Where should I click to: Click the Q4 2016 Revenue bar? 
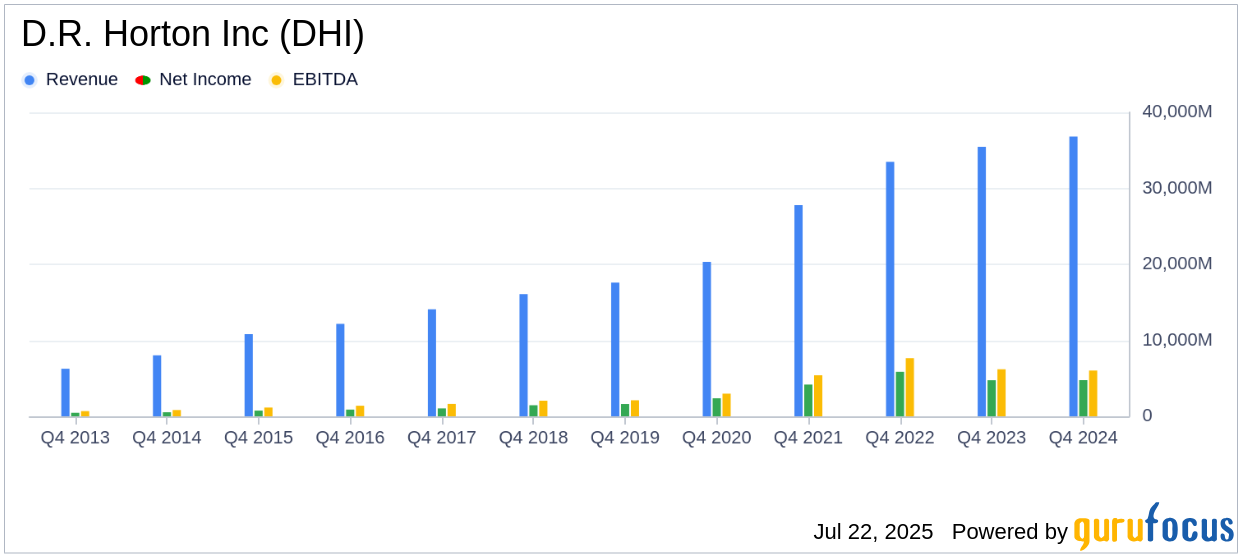[x=340, y=370]
